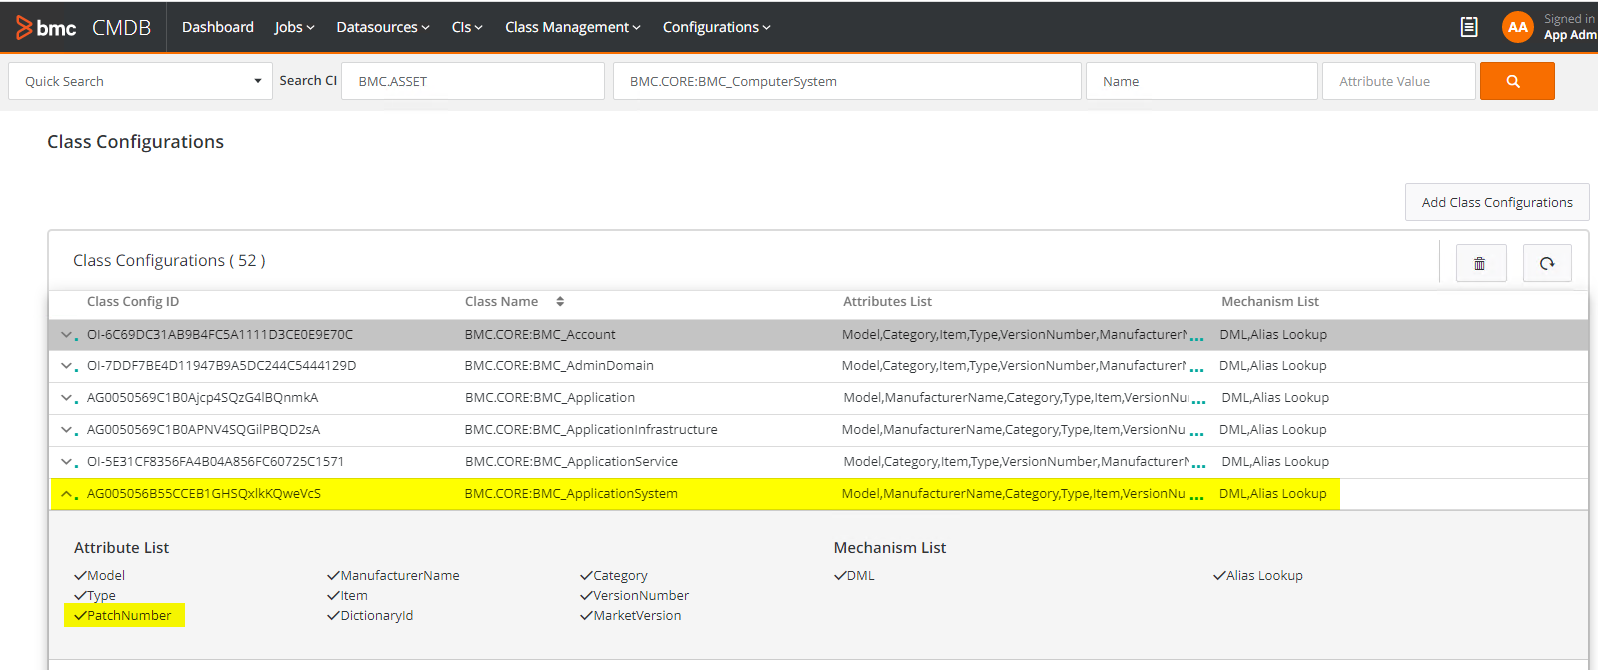This screenshot has height=670, width=1598.
Task: Expand the BMC_AdminDomain row
Action: click(67, 366)
